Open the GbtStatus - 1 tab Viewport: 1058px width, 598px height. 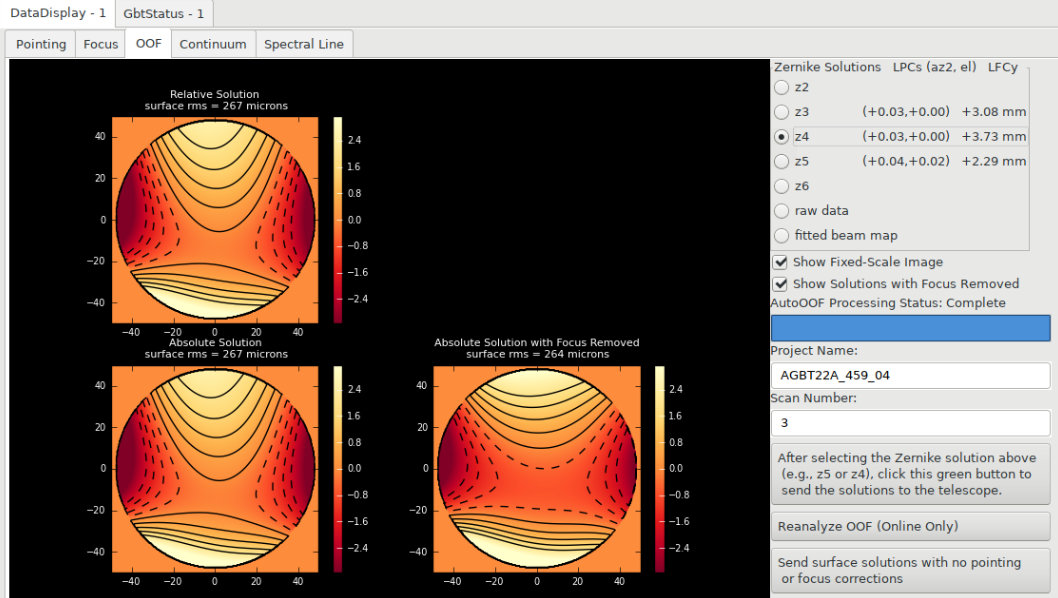pyautogui.click(x=163, y=13)
